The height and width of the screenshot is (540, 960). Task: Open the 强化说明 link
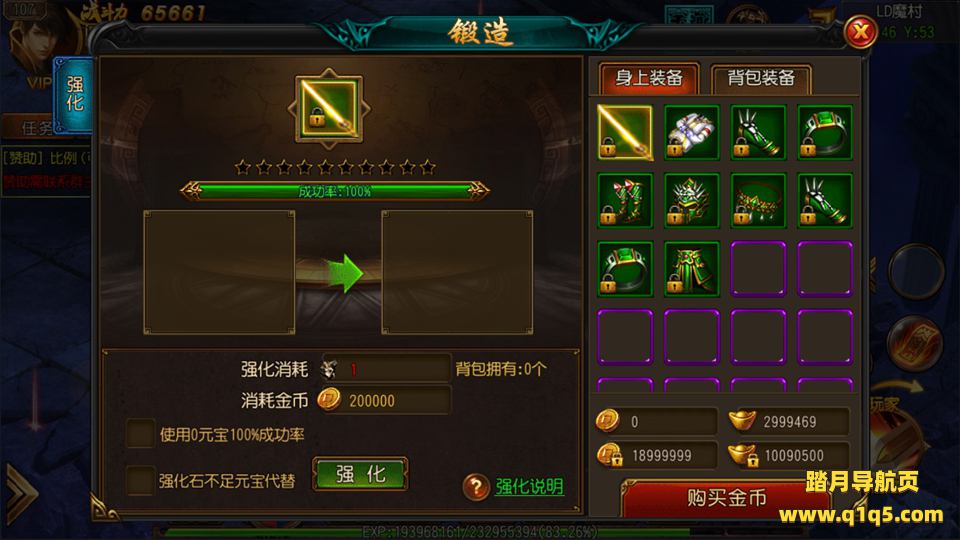pos(530,487)
